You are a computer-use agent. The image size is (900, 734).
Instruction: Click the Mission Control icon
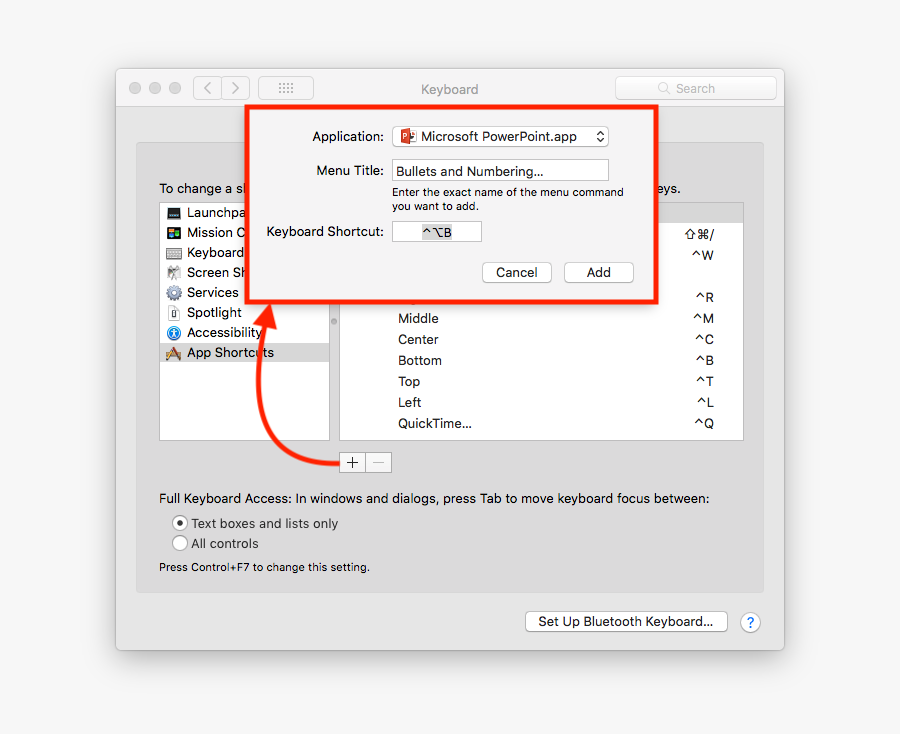pyautogui.click(x=174, y=232)
